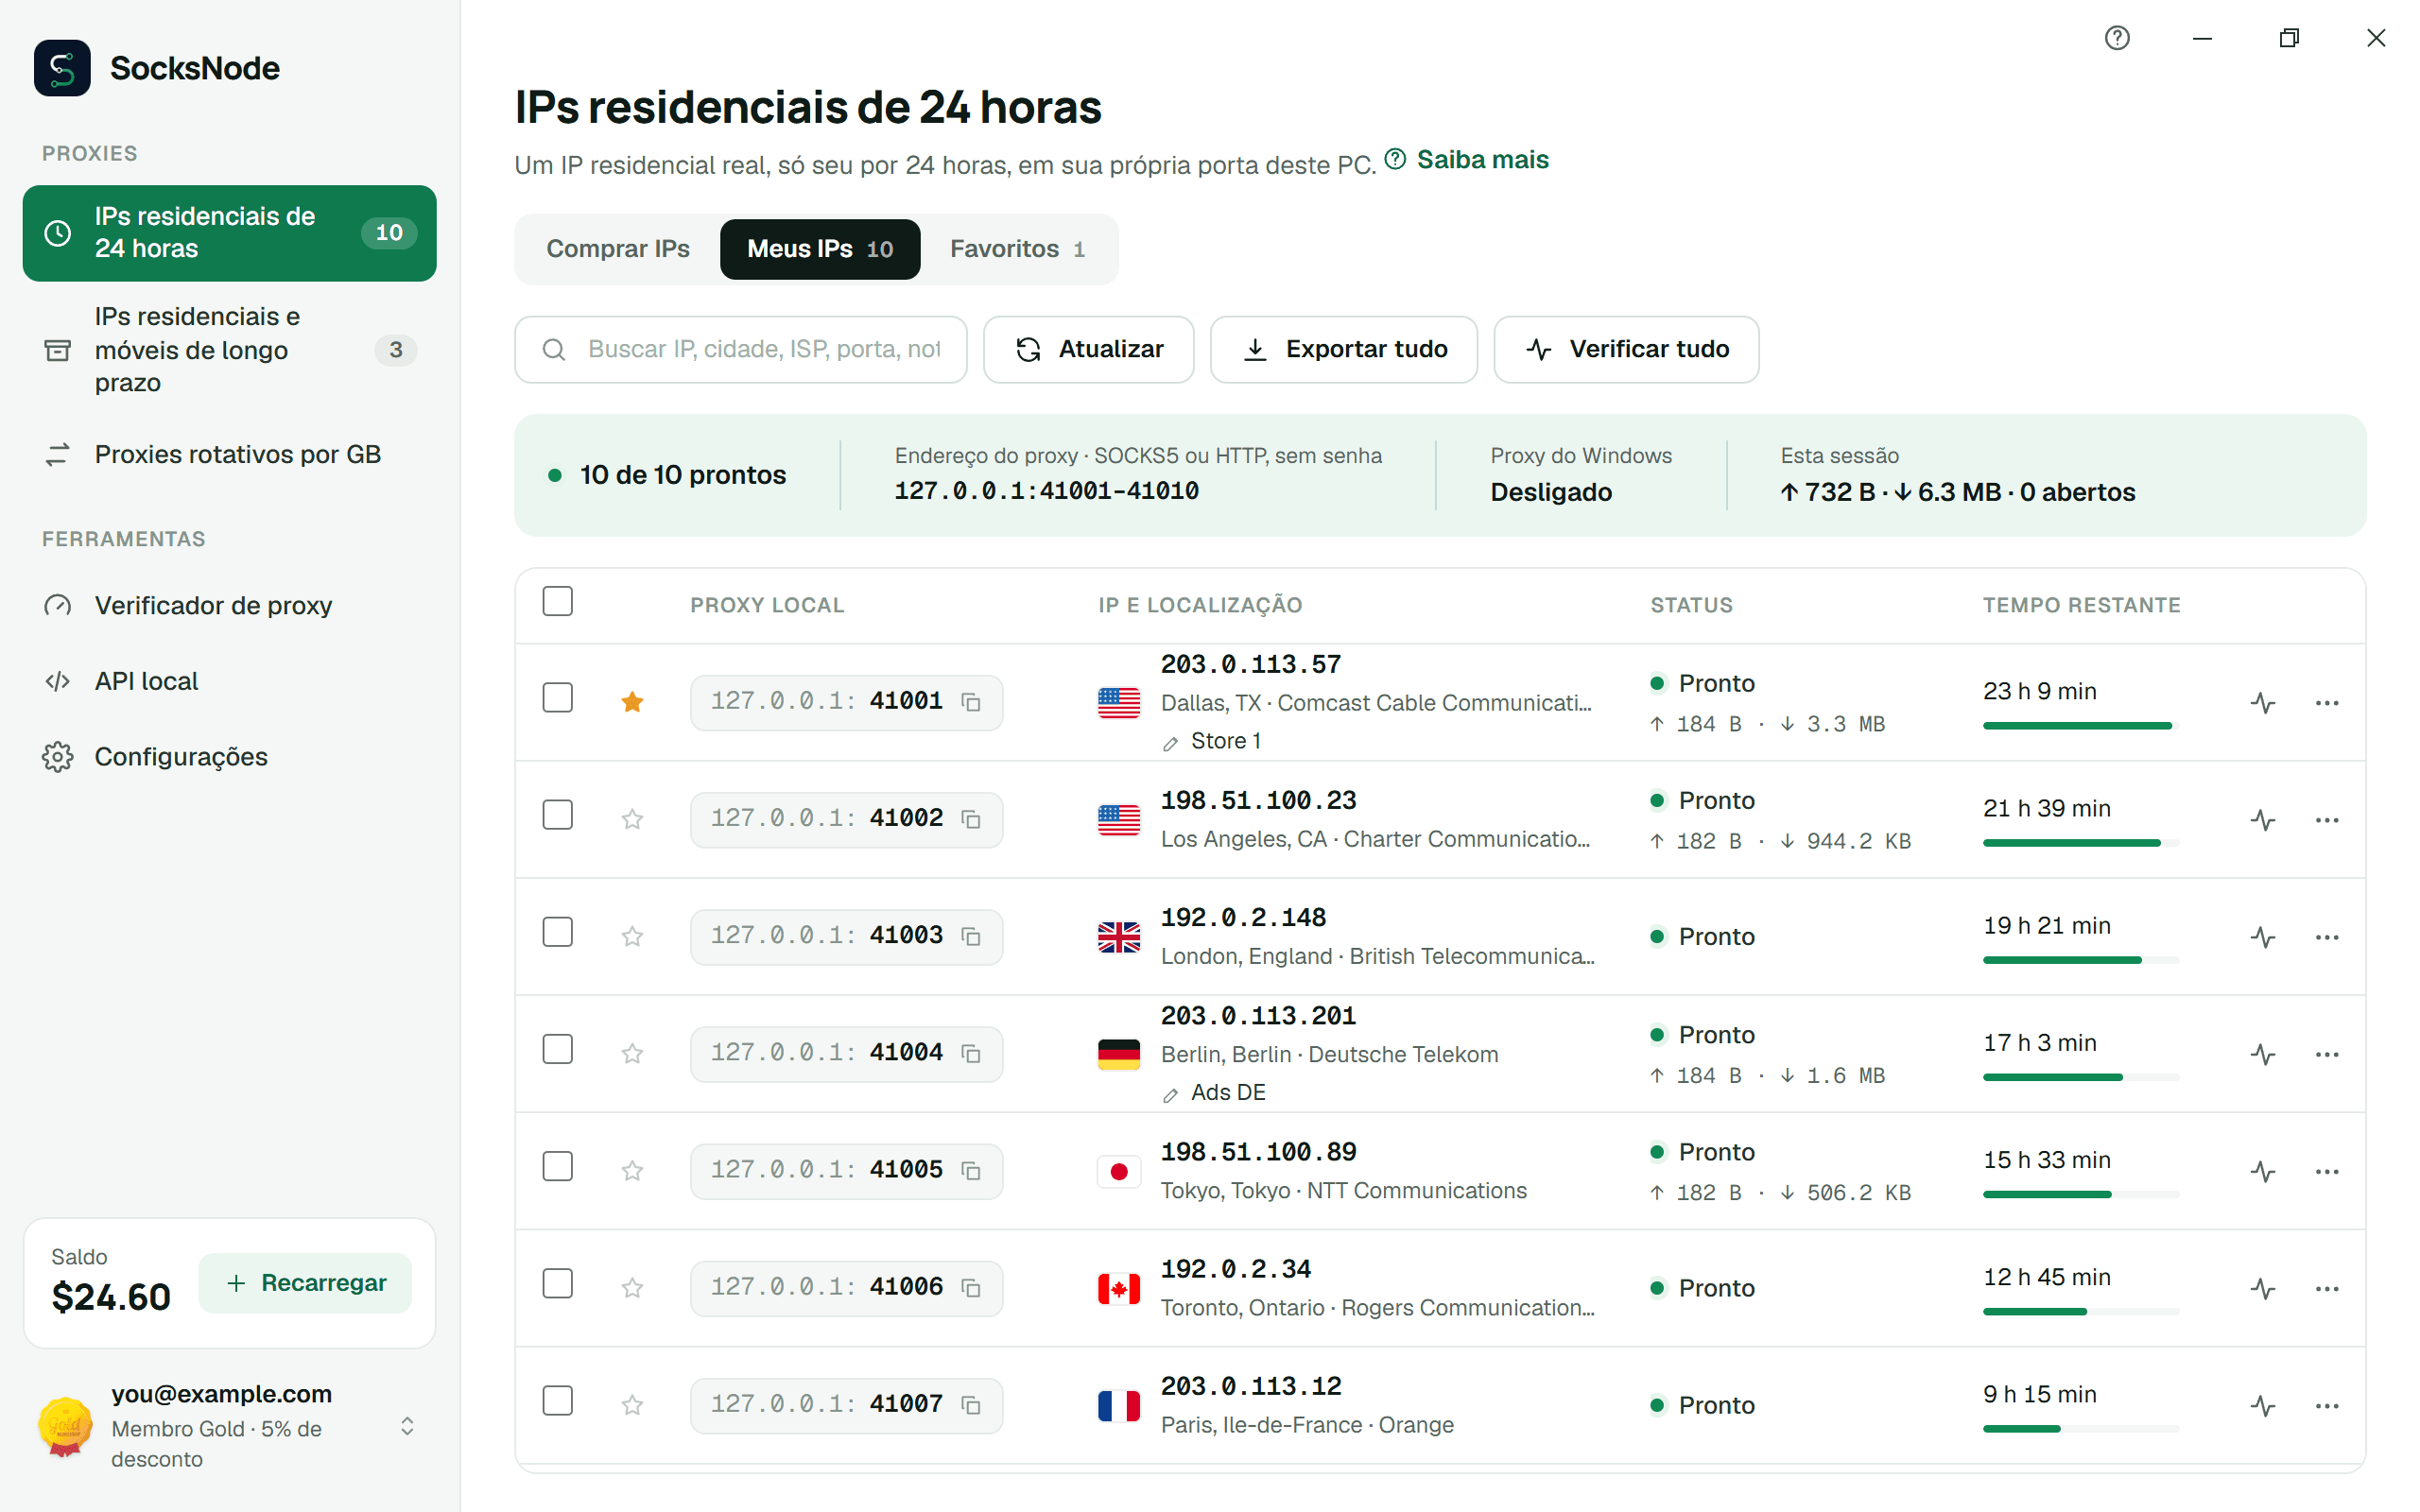The image size is (2420, 1512).
Task: Click the Gold member badge avatar
Action: point(65,1426)
